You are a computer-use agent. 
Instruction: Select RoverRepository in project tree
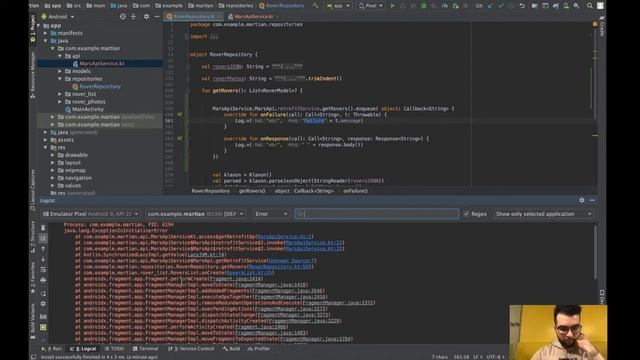pyautogui.click(x=100, y=87)
